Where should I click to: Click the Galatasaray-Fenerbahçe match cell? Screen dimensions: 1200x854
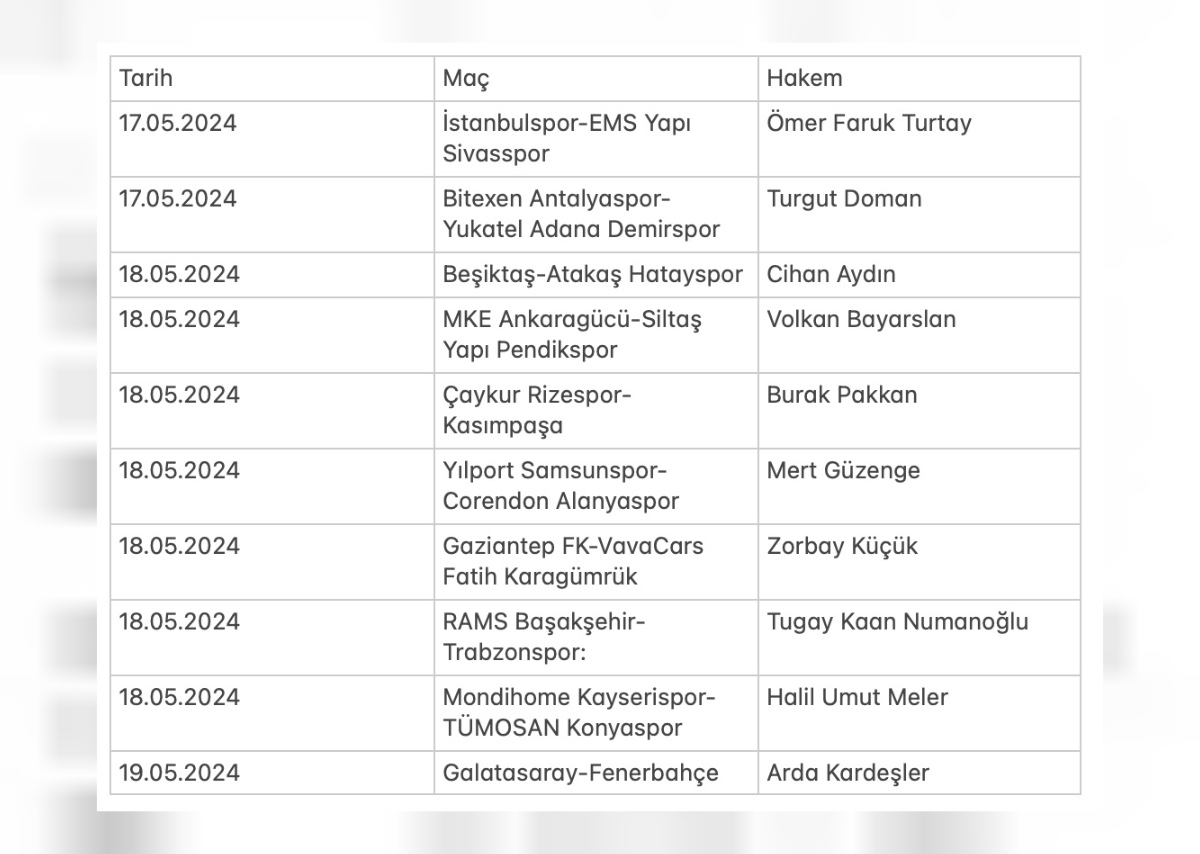(580, 773)
